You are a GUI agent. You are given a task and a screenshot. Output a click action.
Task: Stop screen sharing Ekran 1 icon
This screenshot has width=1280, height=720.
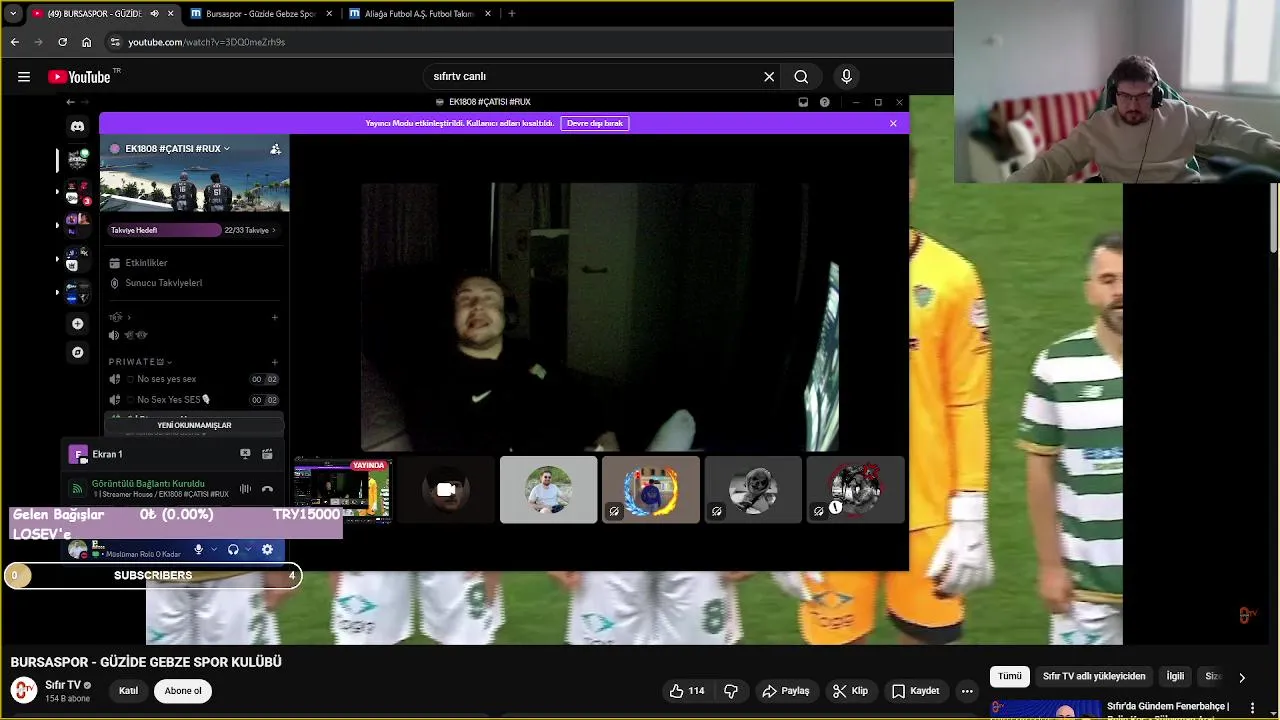click(245, 454)
